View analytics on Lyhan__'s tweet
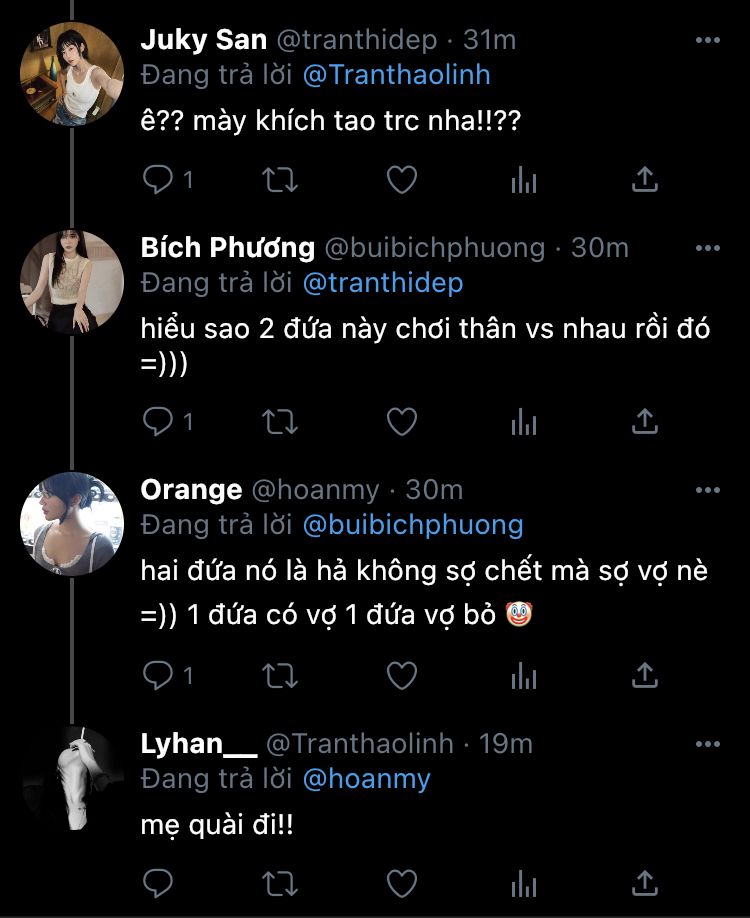The image size is (750, 918). coord(523,883)
